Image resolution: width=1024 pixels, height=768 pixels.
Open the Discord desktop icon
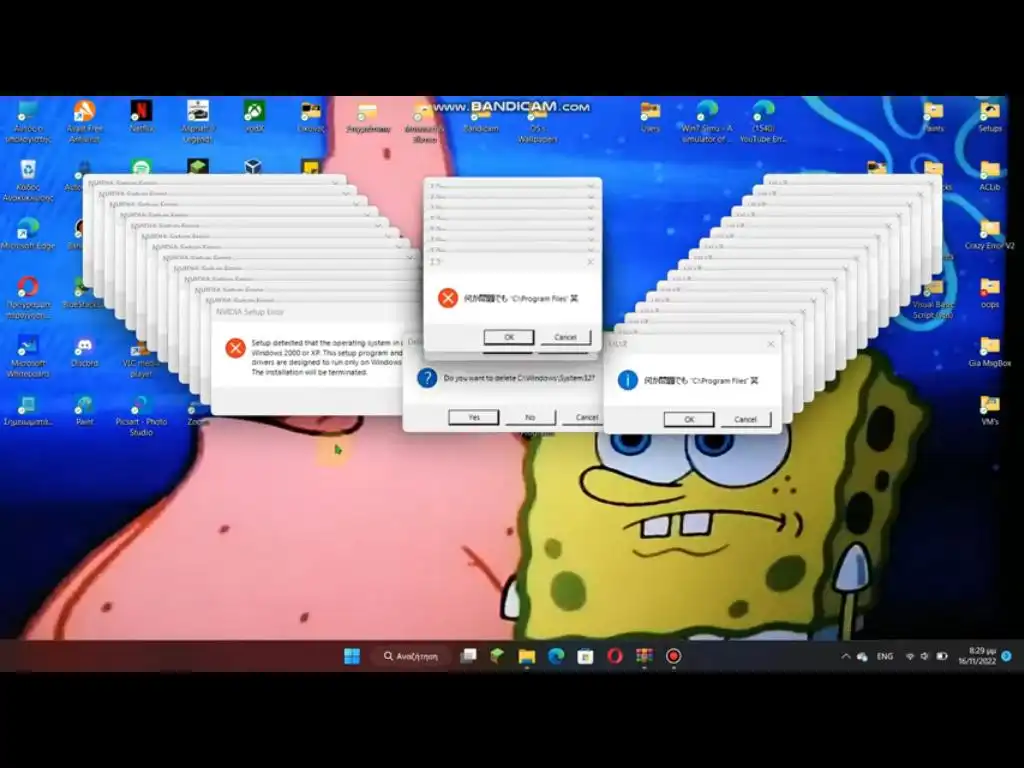click(x=84, y=351)
